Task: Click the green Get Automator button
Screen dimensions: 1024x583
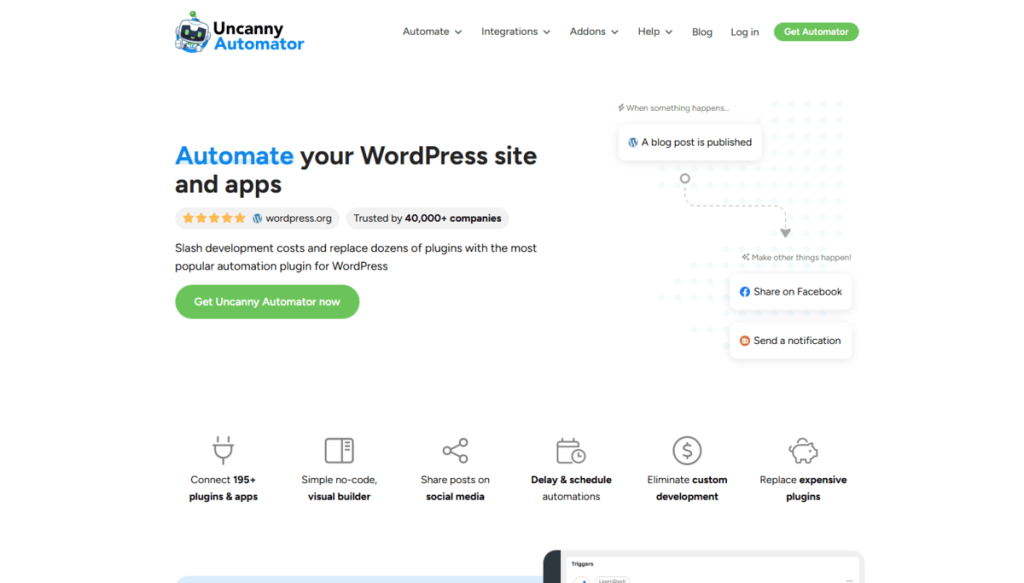Action: pyautogui.click(x=816, y=31)
